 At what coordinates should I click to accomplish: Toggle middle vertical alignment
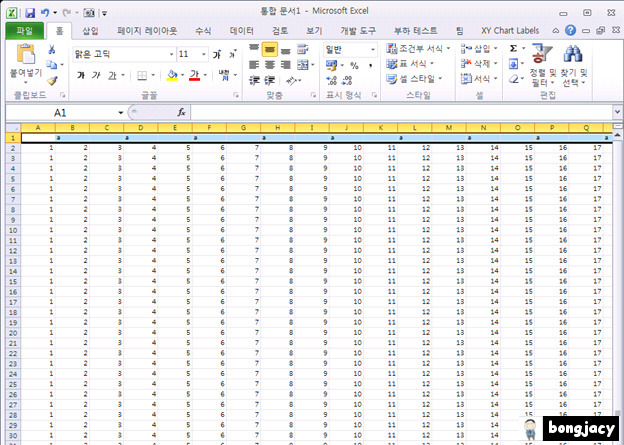click(x=270, y=49)
